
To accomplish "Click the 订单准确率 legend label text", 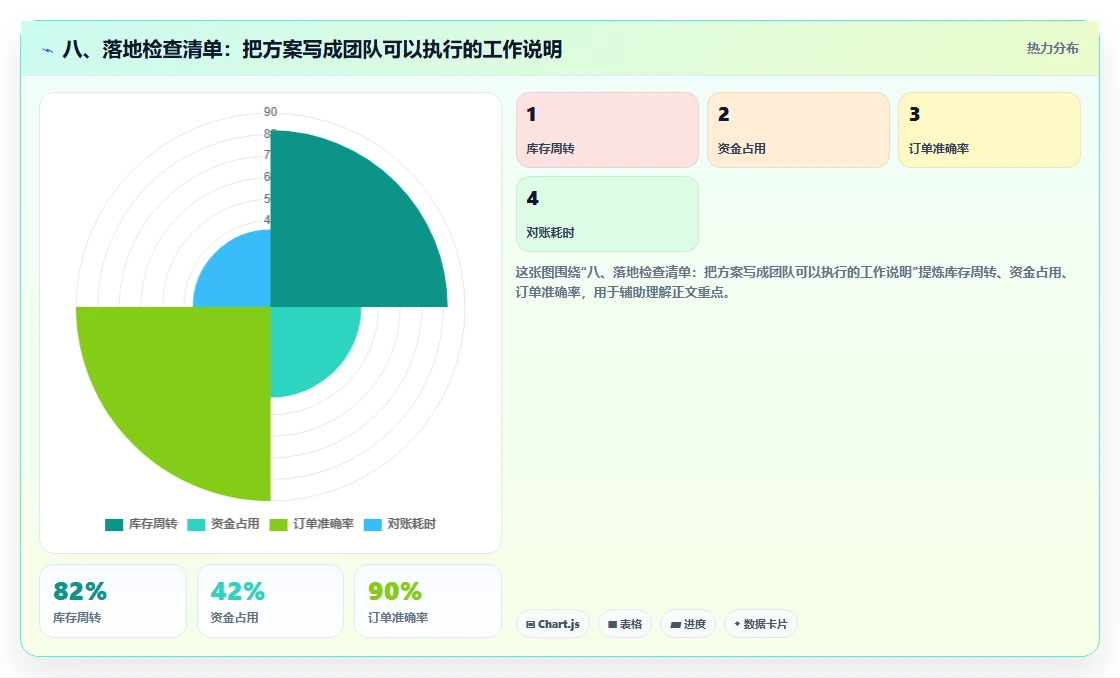I will 324,524.
